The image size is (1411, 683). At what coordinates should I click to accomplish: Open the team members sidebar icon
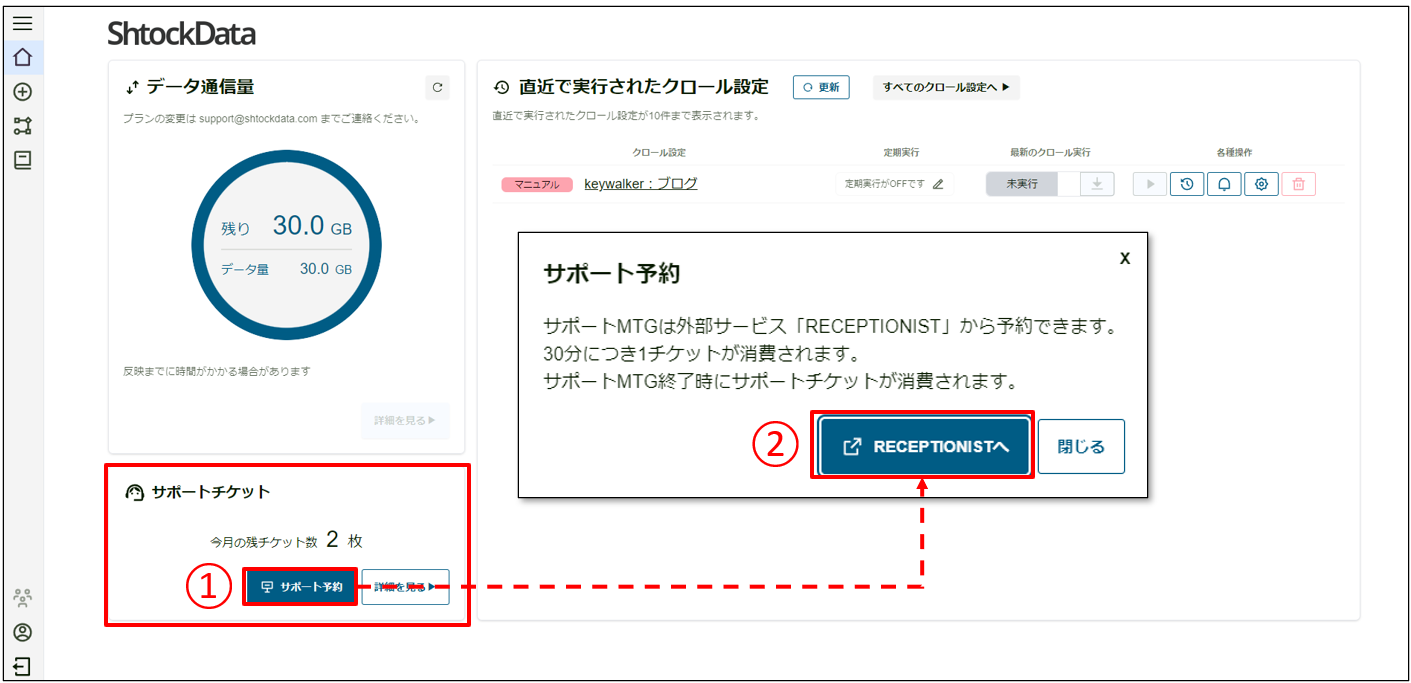coord(22,598)
